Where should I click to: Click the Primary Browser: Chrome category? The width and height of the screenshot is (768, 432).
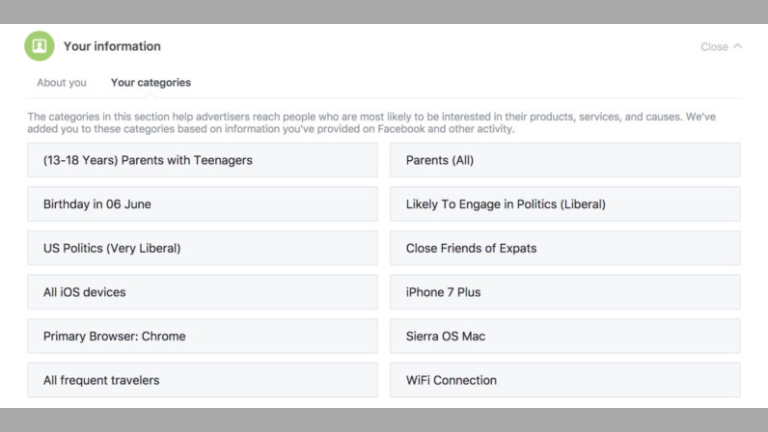[202, 336]
